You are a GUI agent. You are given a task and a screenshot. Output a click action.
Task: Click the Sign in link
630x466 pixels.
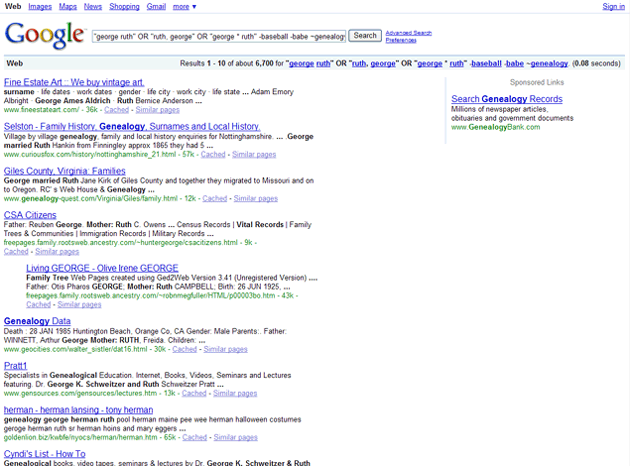614,6
